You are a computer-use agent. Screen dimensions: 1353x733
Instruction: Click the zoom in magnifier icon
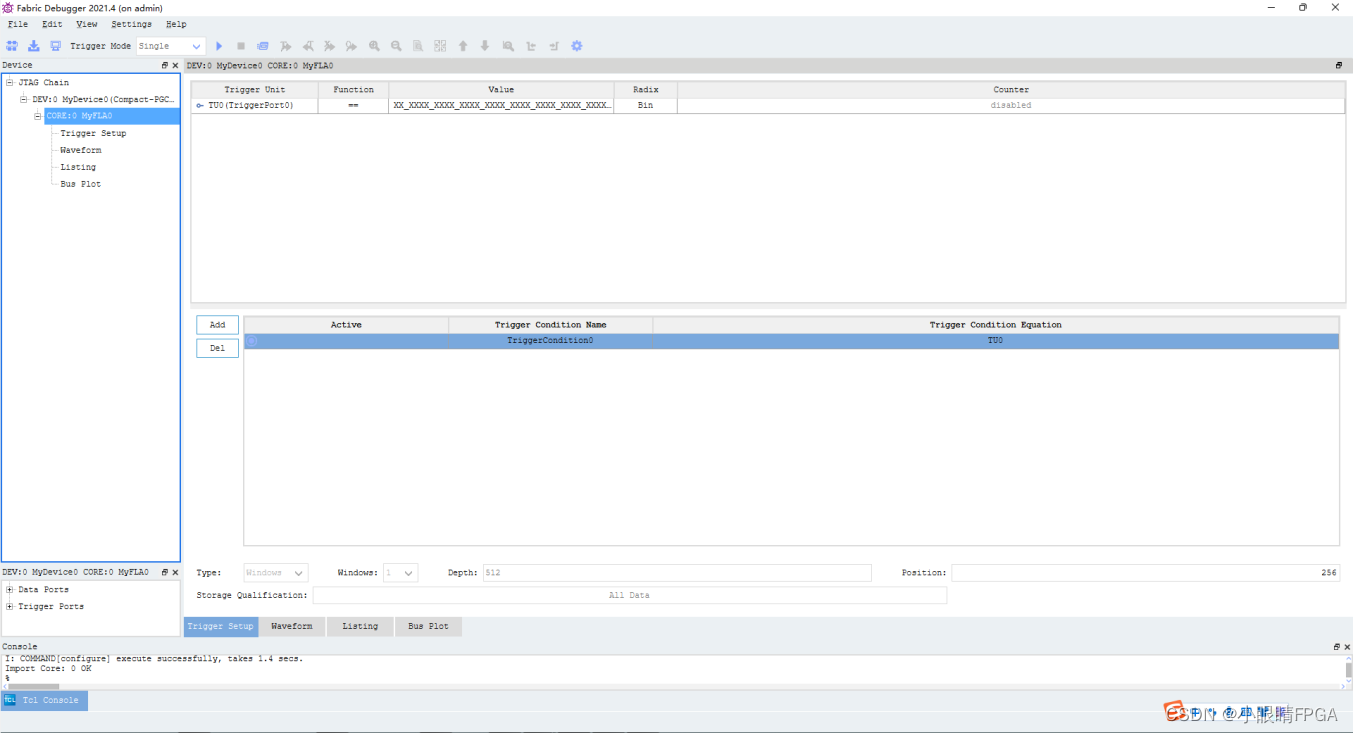tap(374, 46)
